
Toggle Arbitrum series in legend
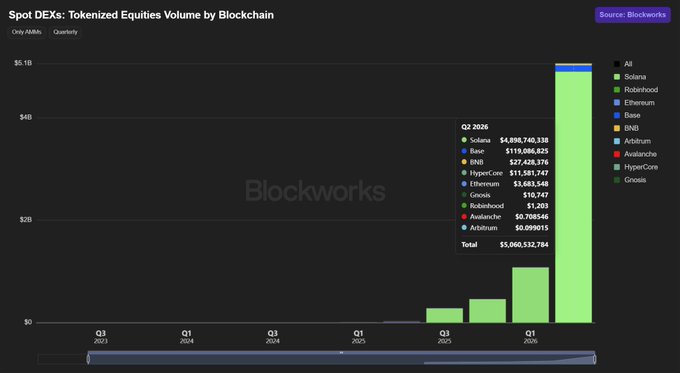point(632,141)
